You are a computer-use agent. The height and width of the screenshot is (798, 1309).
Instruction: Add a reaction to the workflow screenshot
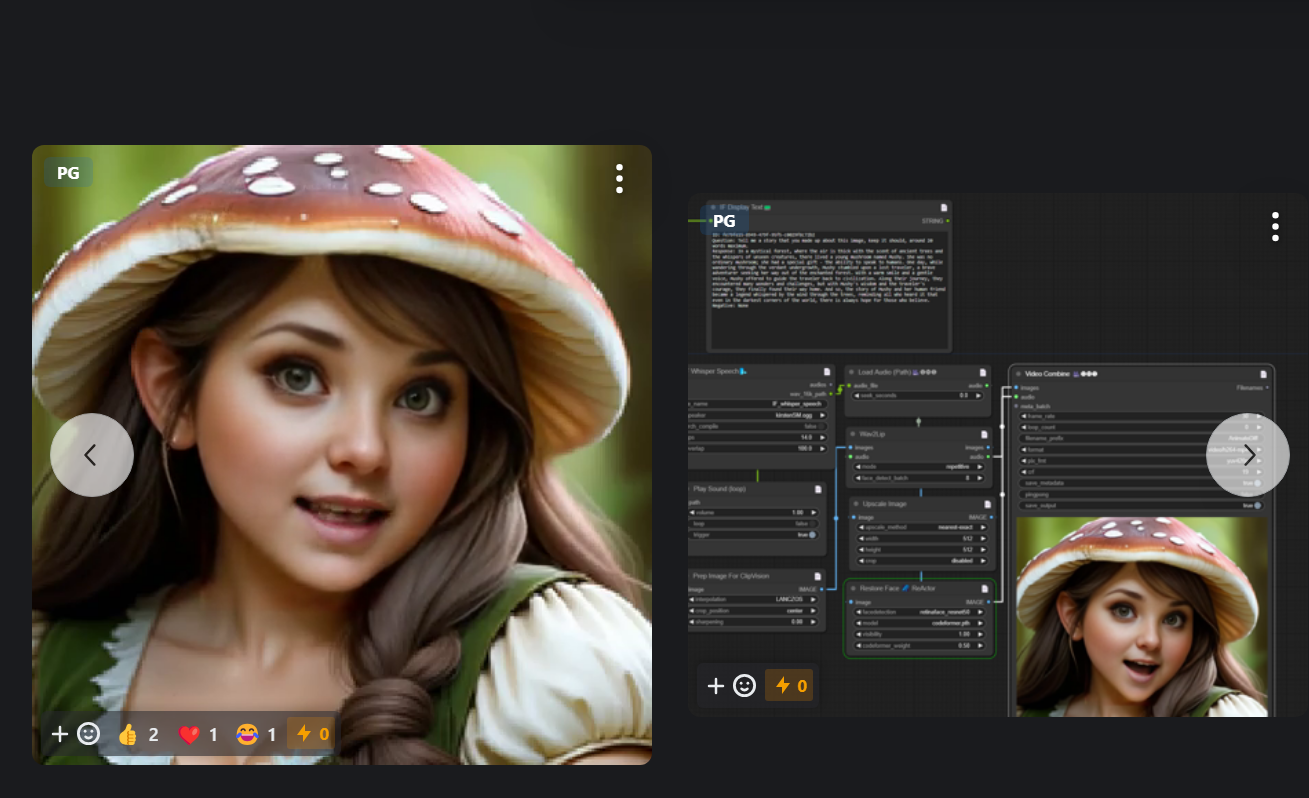730,685
